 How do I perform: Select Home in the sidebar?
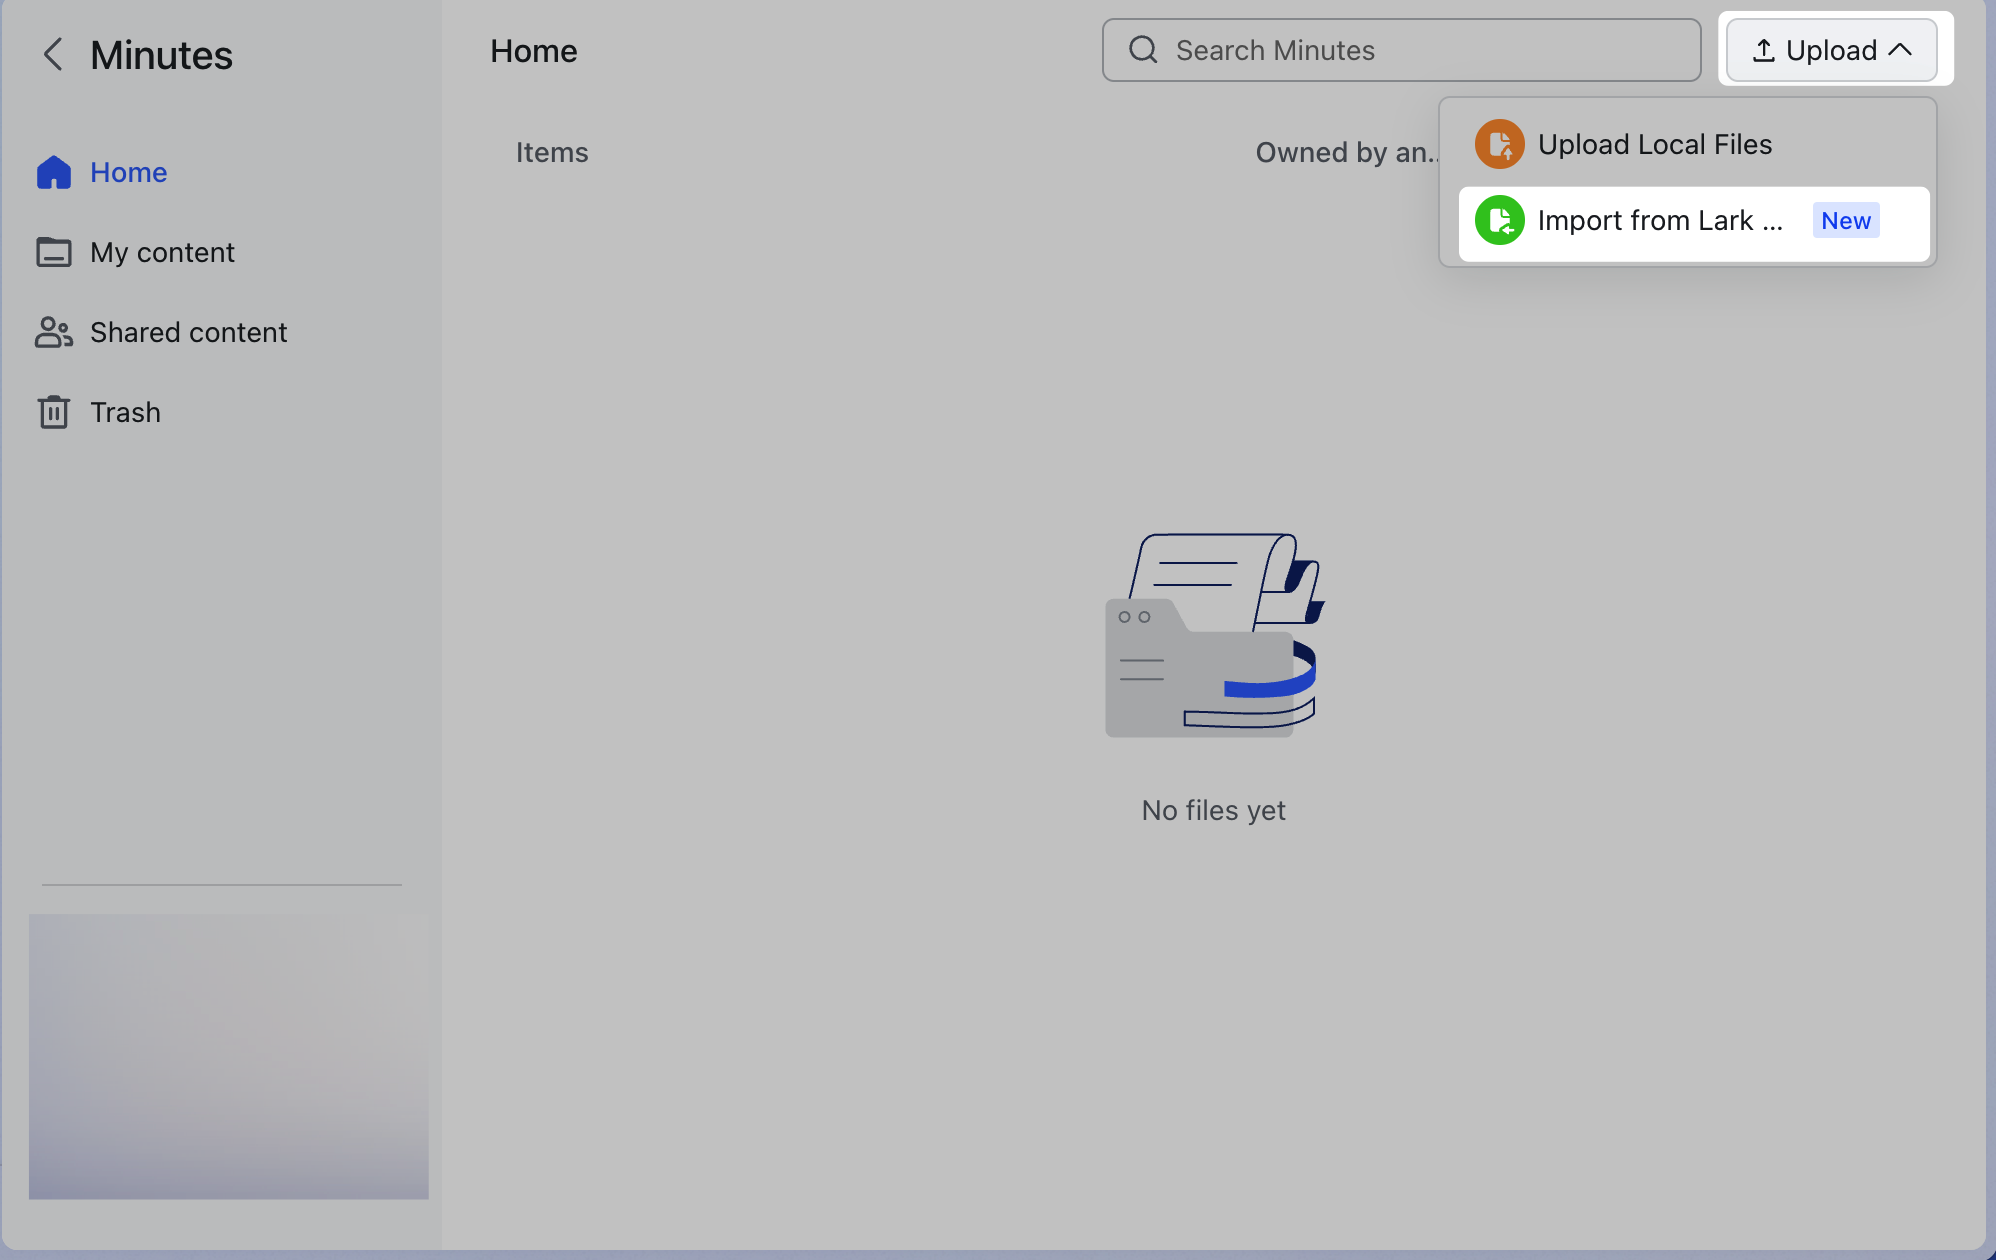(x=128, y=172)
